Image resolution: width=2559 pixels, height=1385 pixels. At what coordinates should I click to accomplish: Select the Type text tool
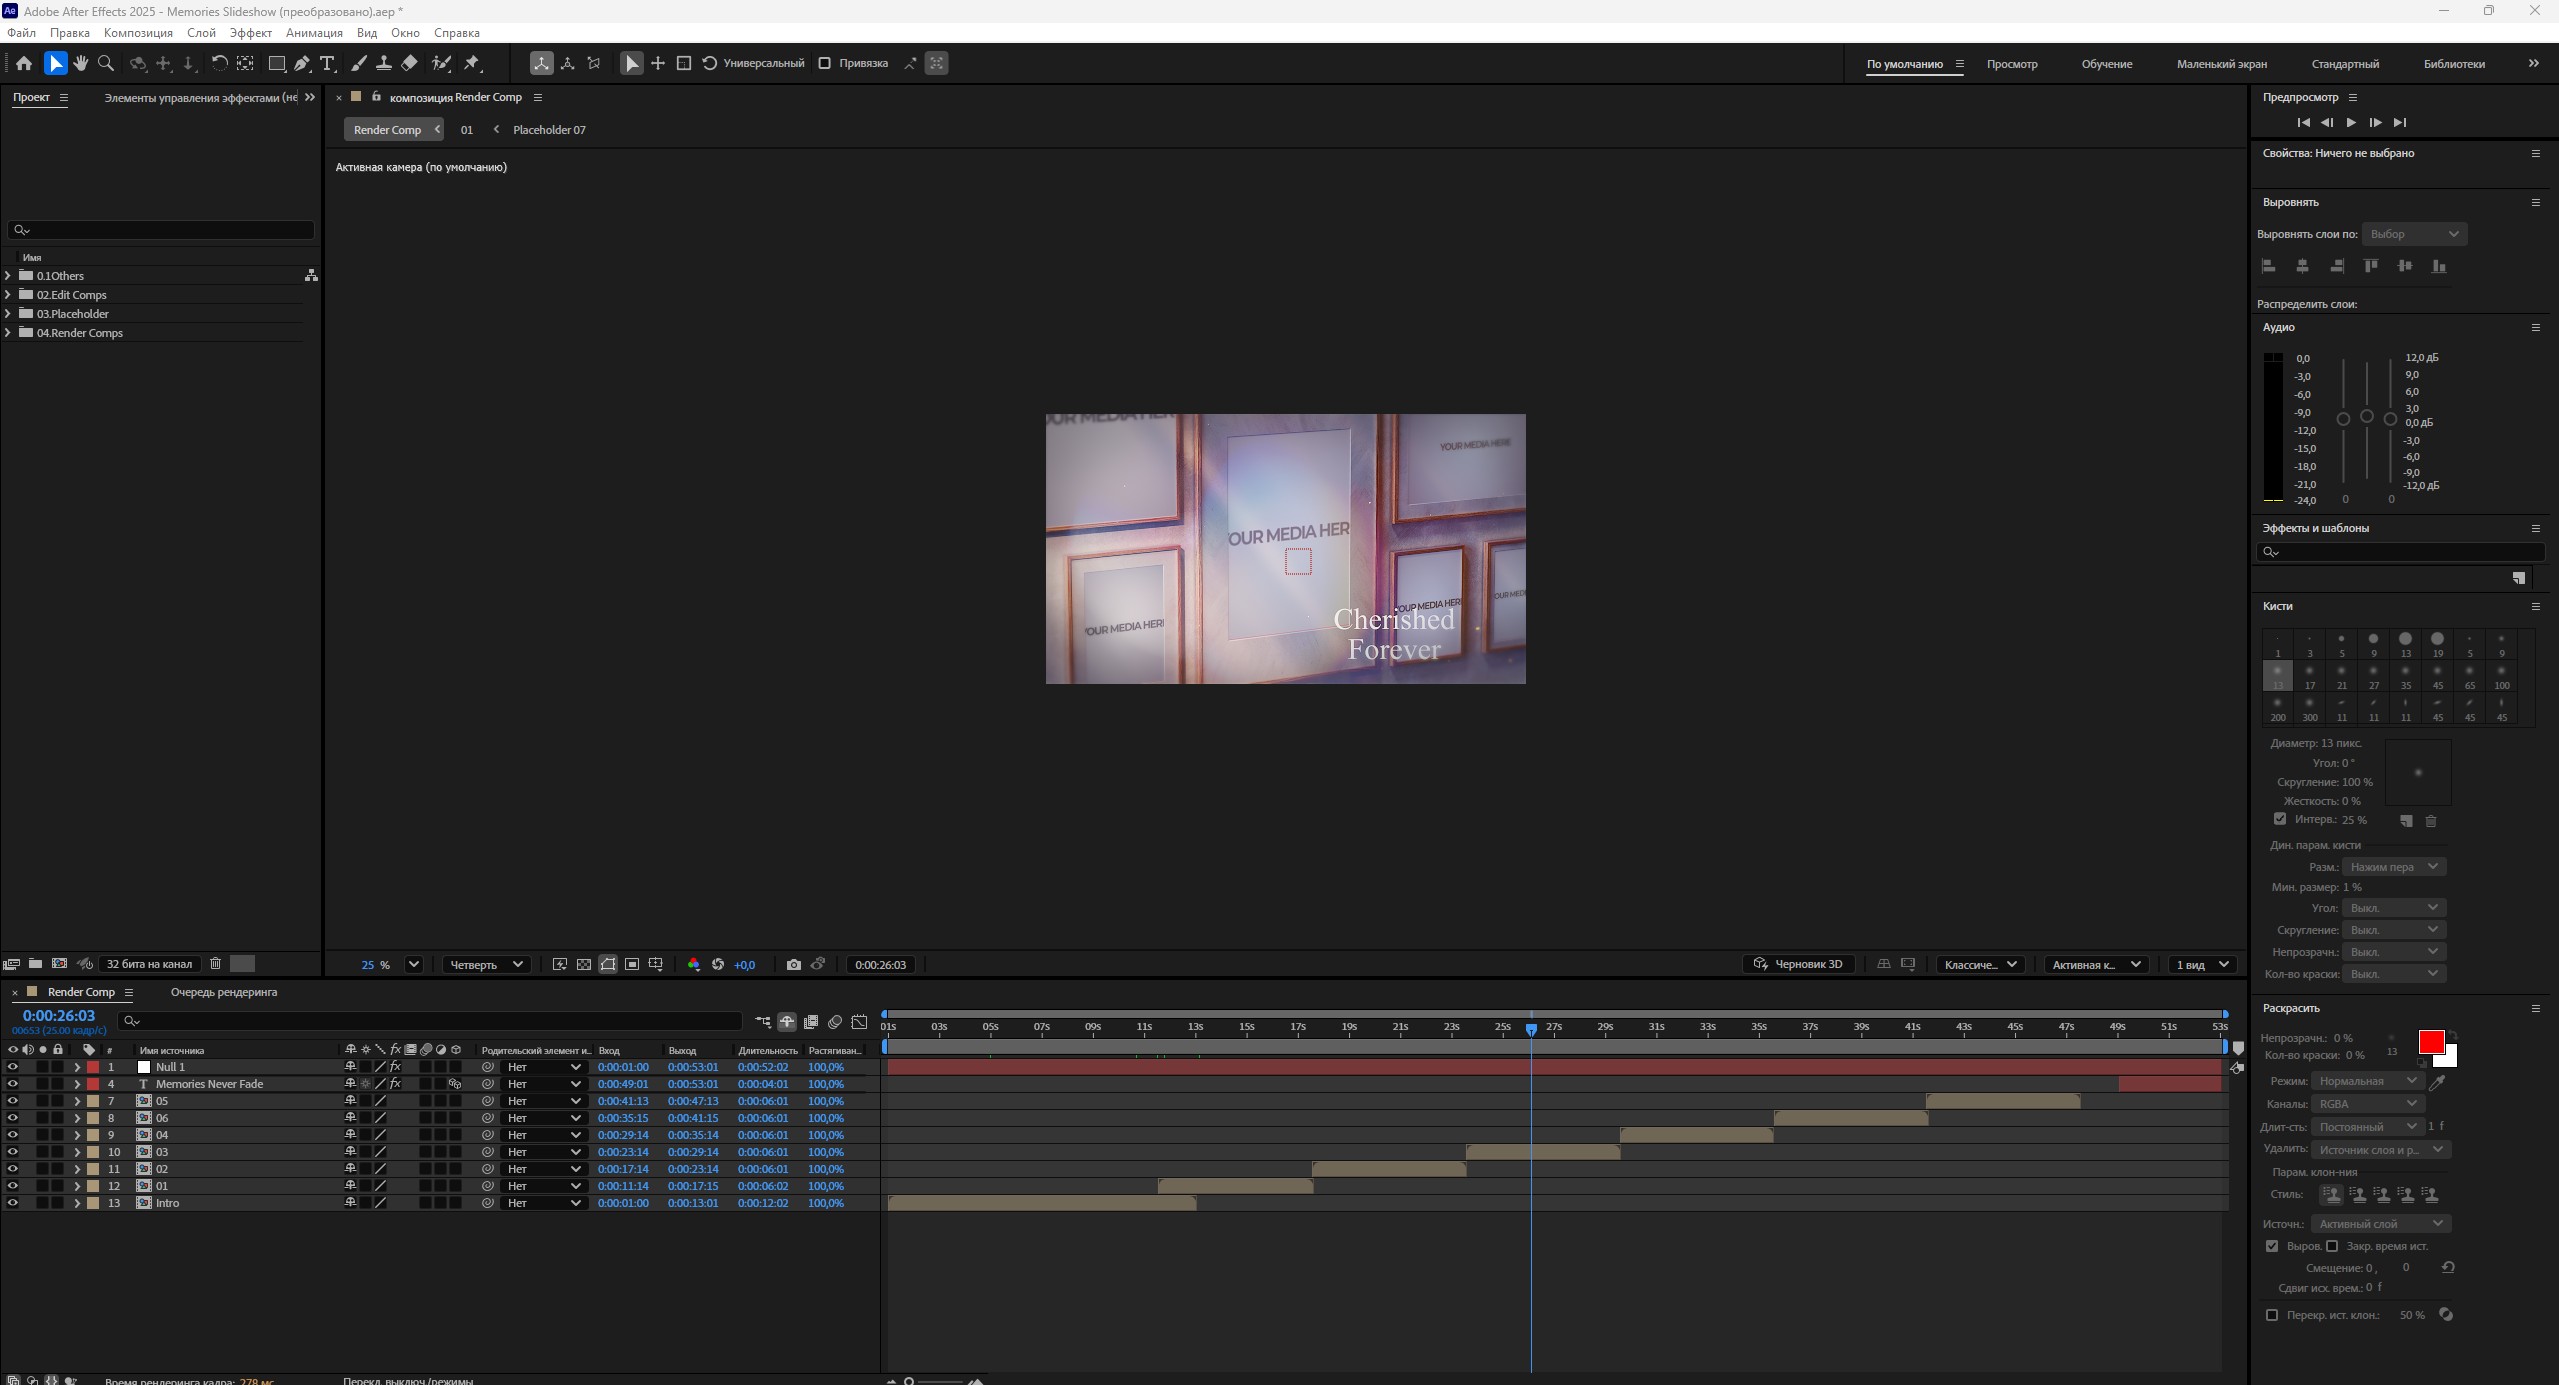(x=327, y=63)
